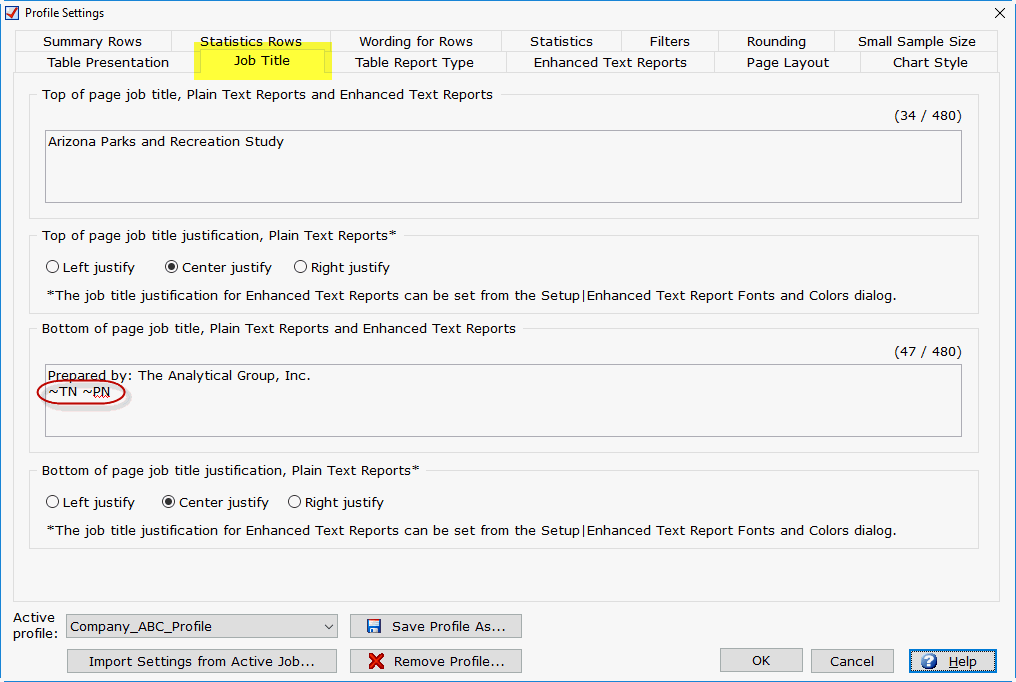Image resolution: width=1016 pixels, height=682 pixels.
Task: Click Import Settings from Active Job button
Action: pos(202,661)
